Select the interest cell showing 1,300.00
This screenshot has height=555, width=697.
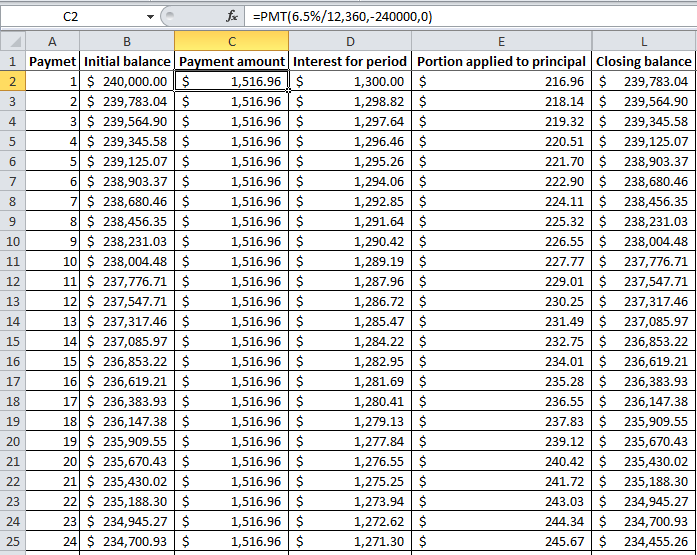pyautogui.click(x=350, y=81)
